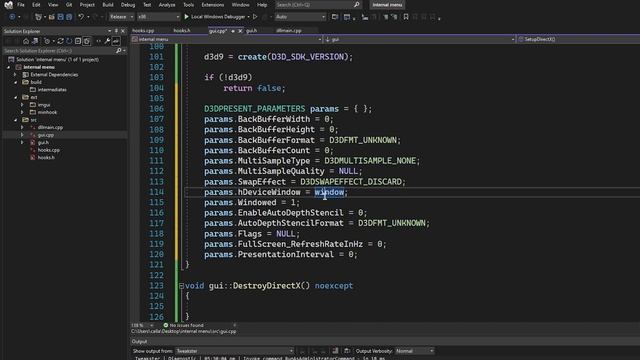This screenshot has height=360, width=640.
Task: Click the Refresh icon in Solution Explorer
Action: [x=69, y=41]
